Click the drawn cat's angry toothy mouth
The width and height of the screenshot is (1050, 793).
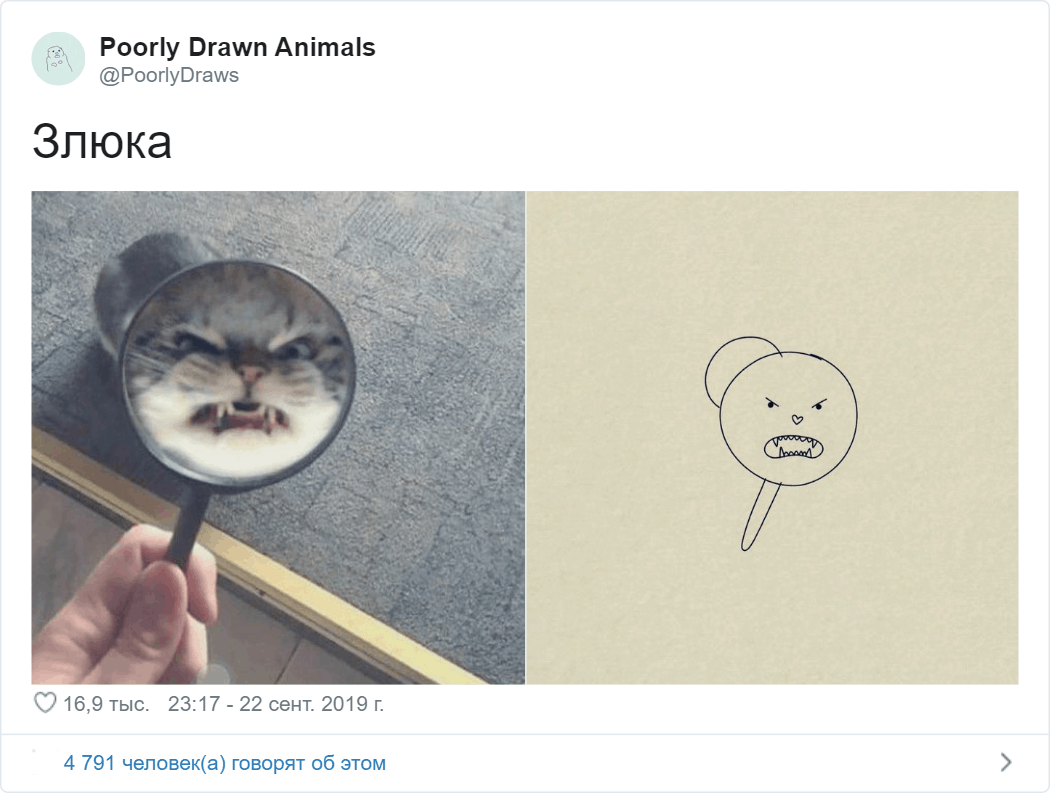(793, 447)
